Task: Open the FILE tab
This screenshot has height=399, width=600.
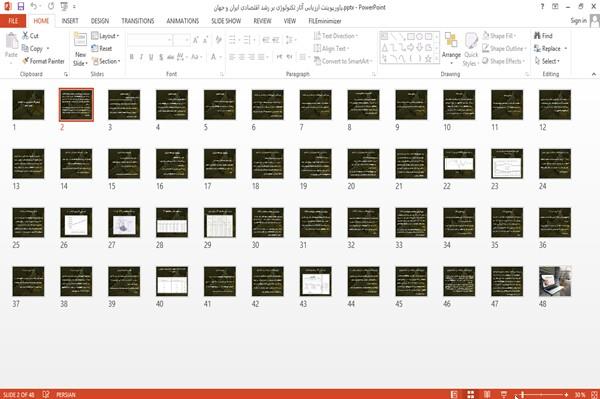Action: (13, 21)
